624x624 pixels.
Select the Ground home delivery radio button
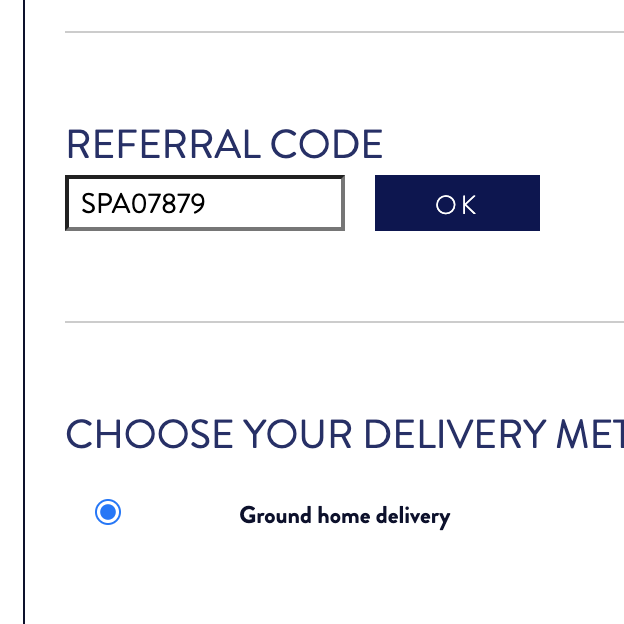point(108,512)
